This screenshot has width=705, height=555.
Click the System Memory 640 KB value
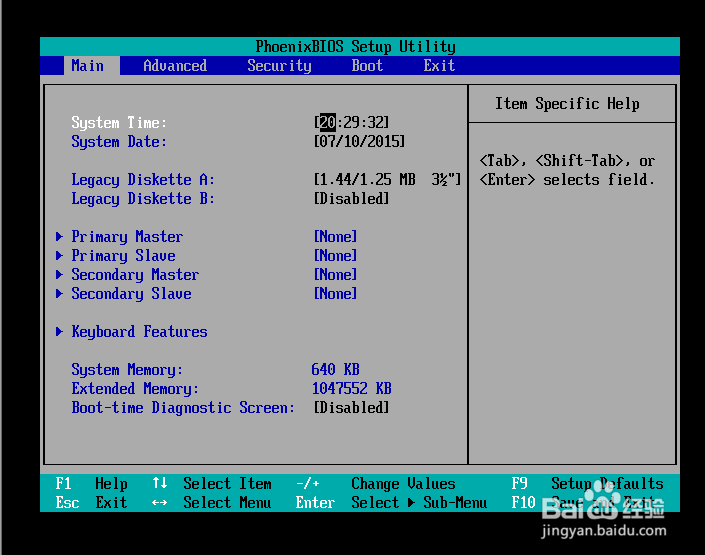(x=335, y=369)
